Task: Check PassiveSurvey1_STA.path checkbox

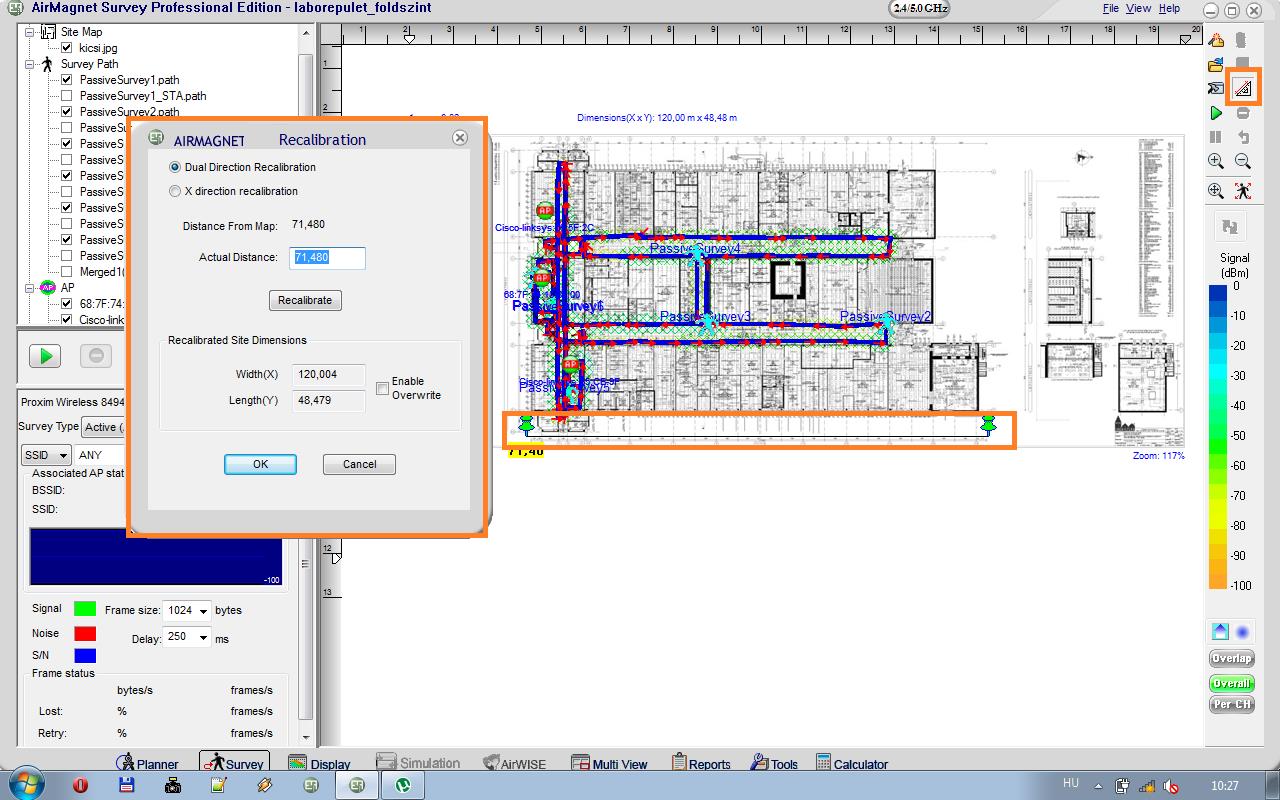Action: point(67,96)
